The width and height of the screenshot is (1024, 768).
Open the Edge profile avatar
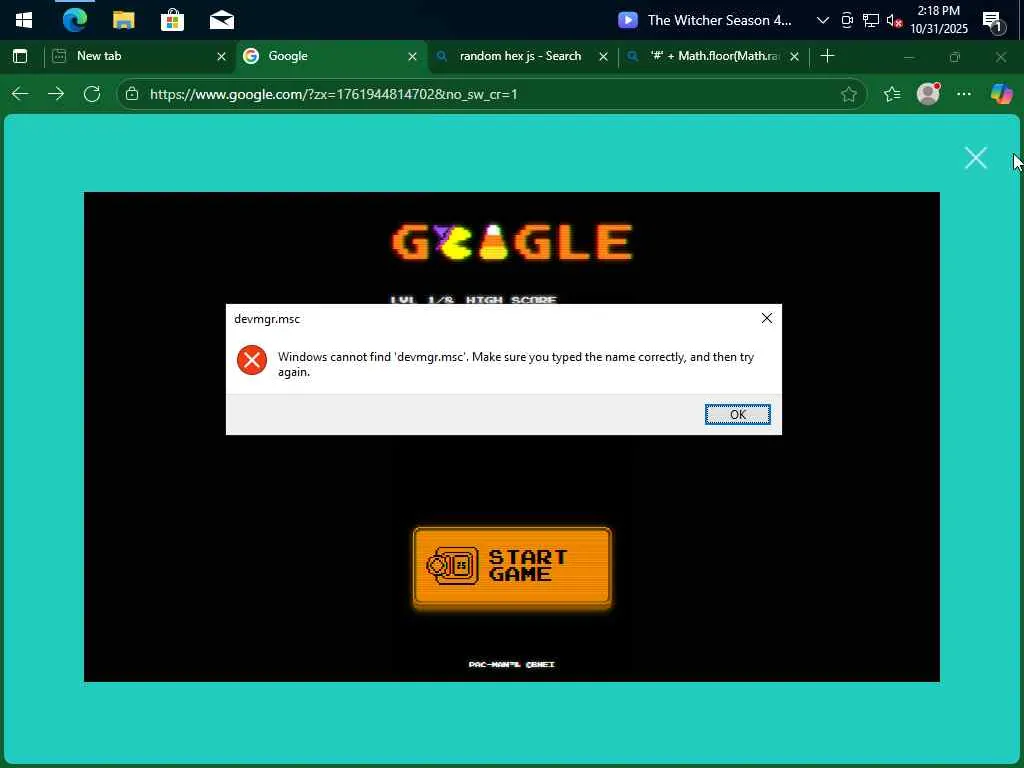[928, 94]
